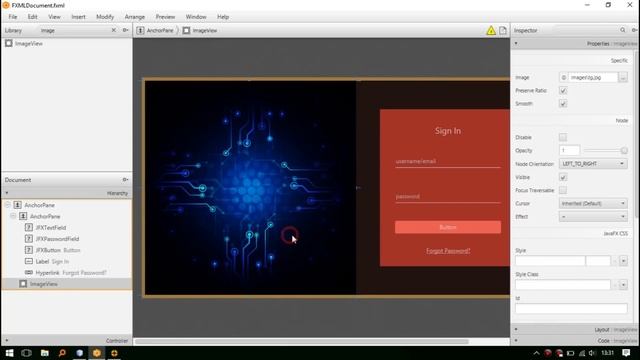Click the Opacity value field
Image resolution: width=640 pixels, height=360 pixels.
(569, 150)
